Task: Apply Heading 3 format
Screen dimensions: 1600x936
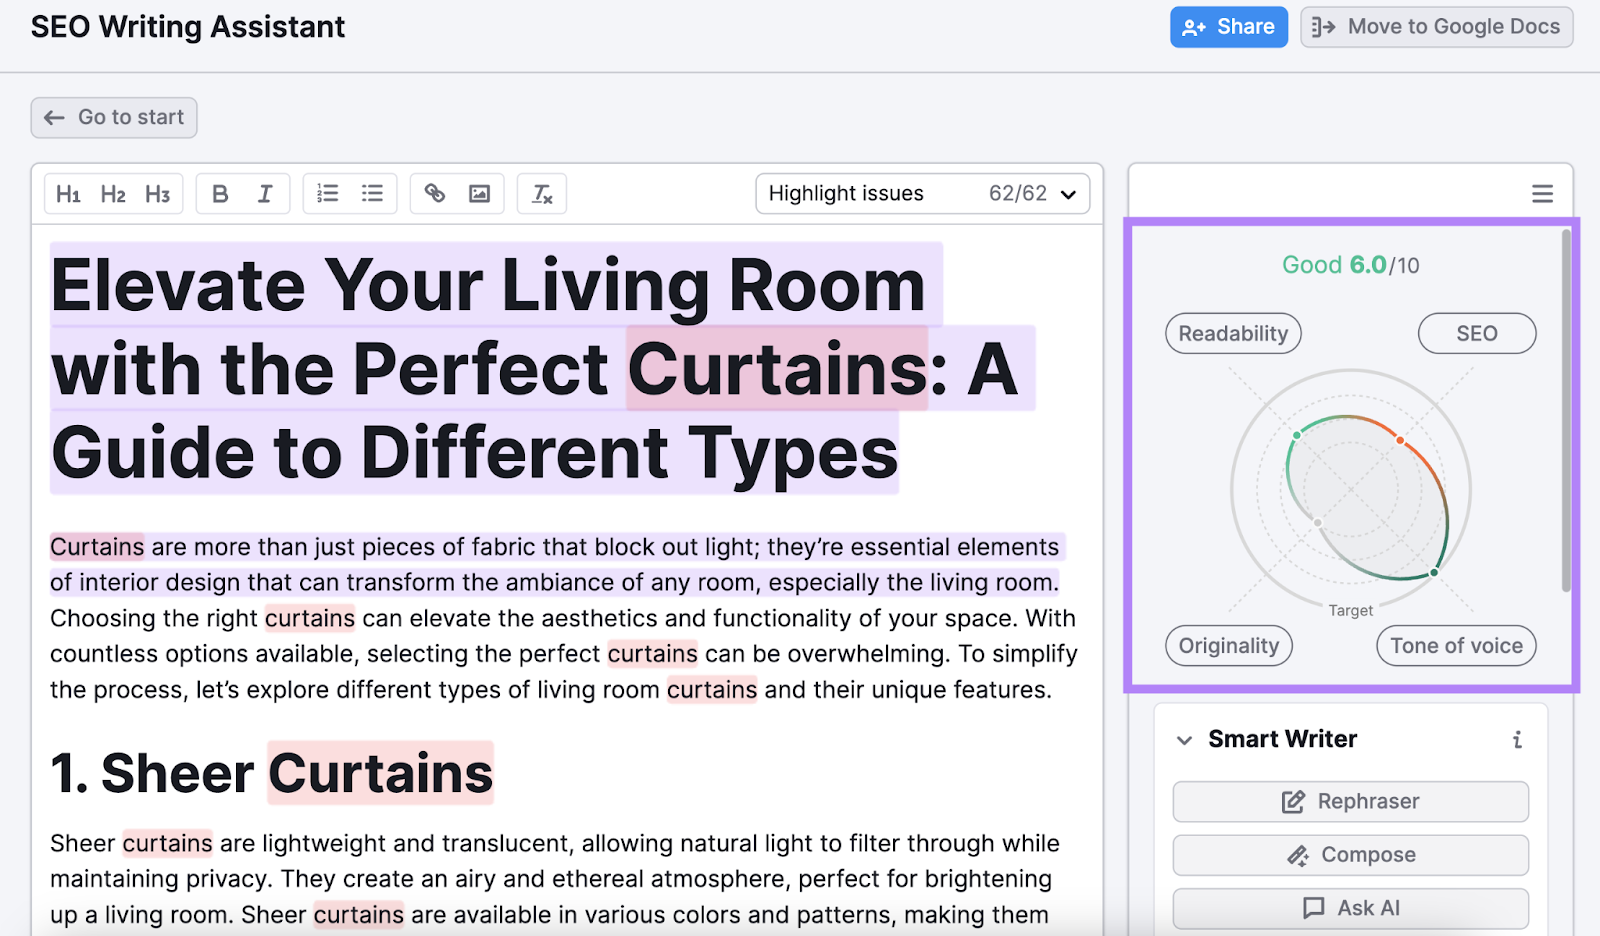Action: pos(157,194)
